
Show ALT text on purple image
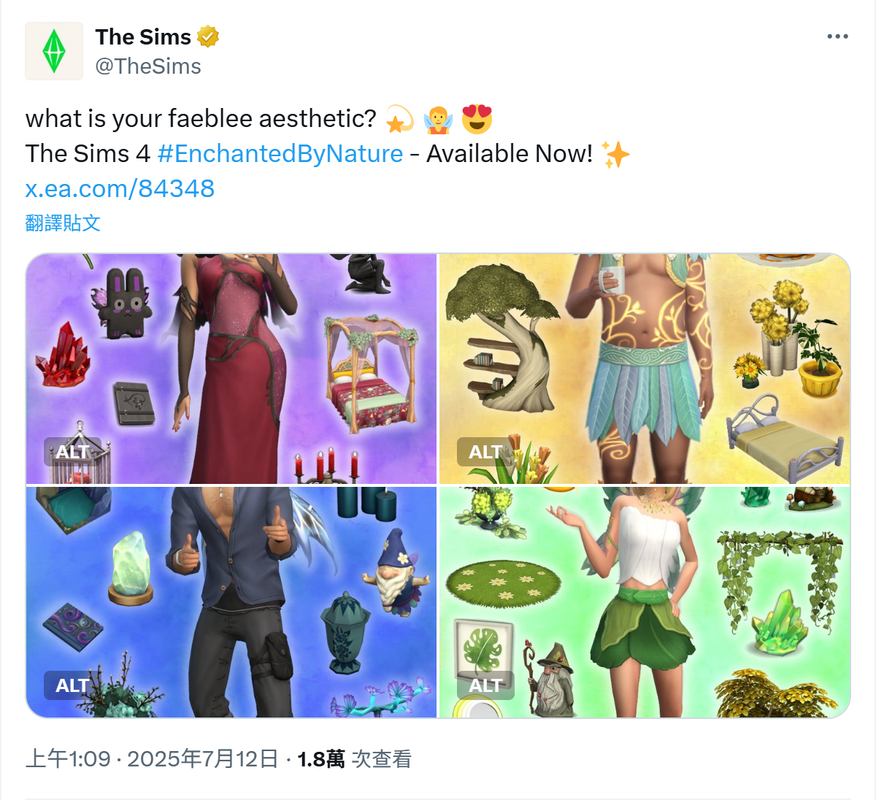click(72, 451)
